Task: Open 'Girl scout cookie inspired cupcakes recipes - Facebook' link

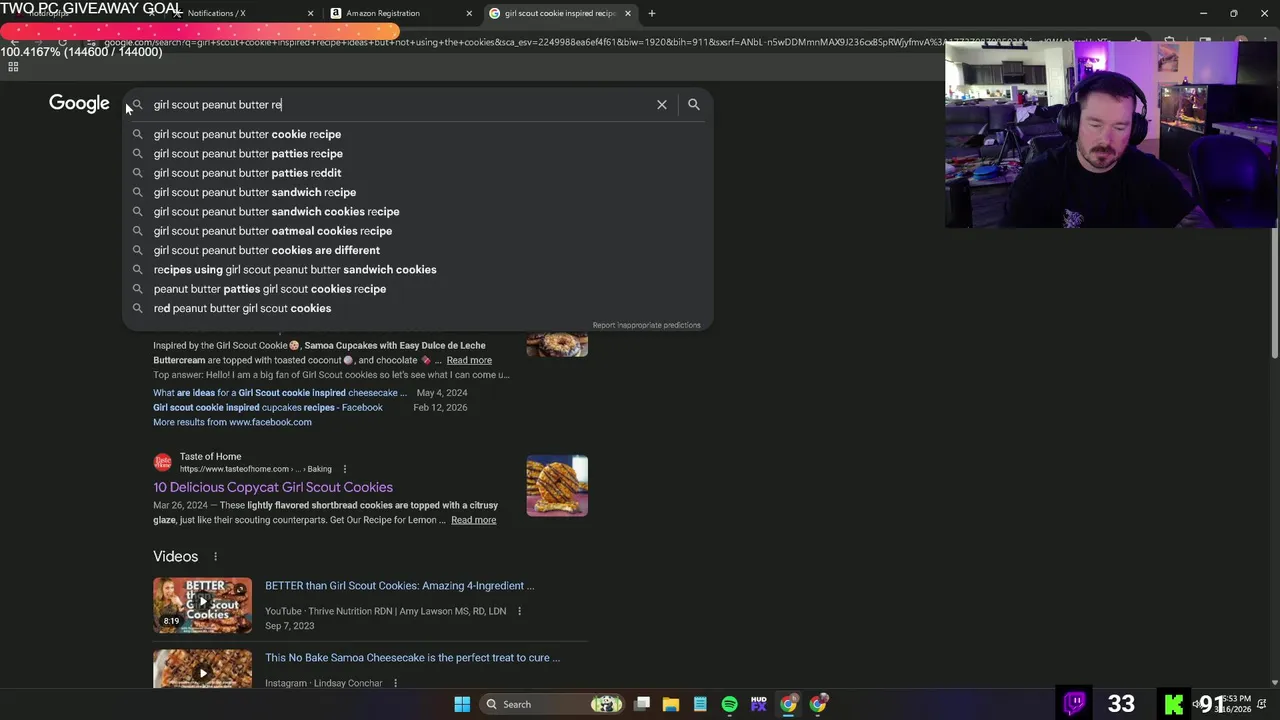Action: tap(268, 408)
